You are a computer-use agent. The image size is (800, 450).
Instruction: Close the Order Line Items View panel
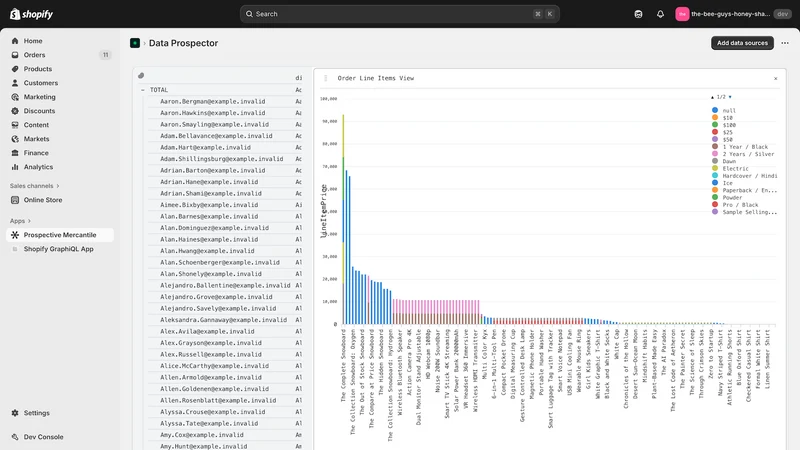point(776,79)
